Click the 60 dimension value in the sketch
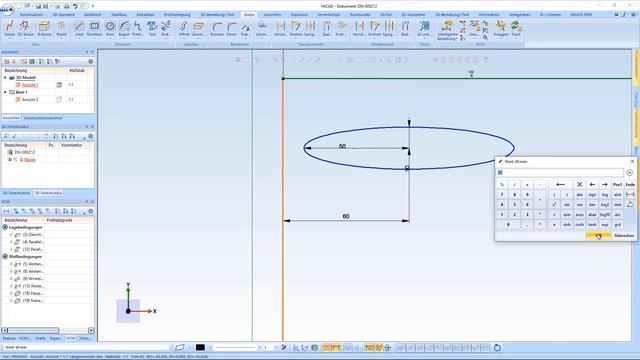Image resolution: width=640 pixels, height=360 pixels. click(x=346, y=216)
